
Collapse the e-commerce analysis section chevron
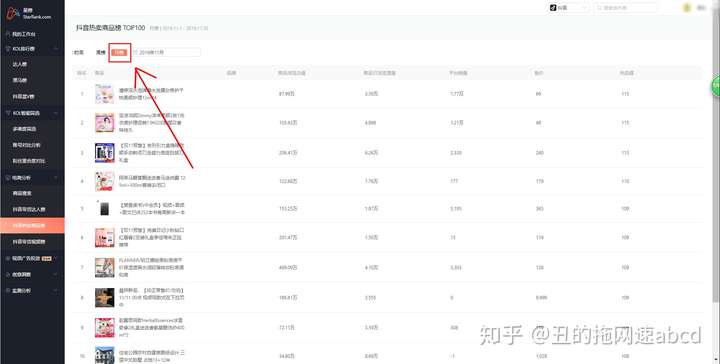pyautogui.click(x=56, y=177)
